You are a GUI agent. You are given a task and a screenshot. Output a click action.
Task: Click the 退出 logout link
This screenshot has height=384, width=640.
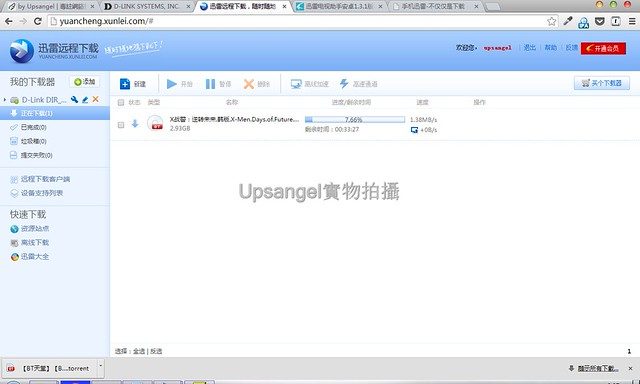coord(529,48)
